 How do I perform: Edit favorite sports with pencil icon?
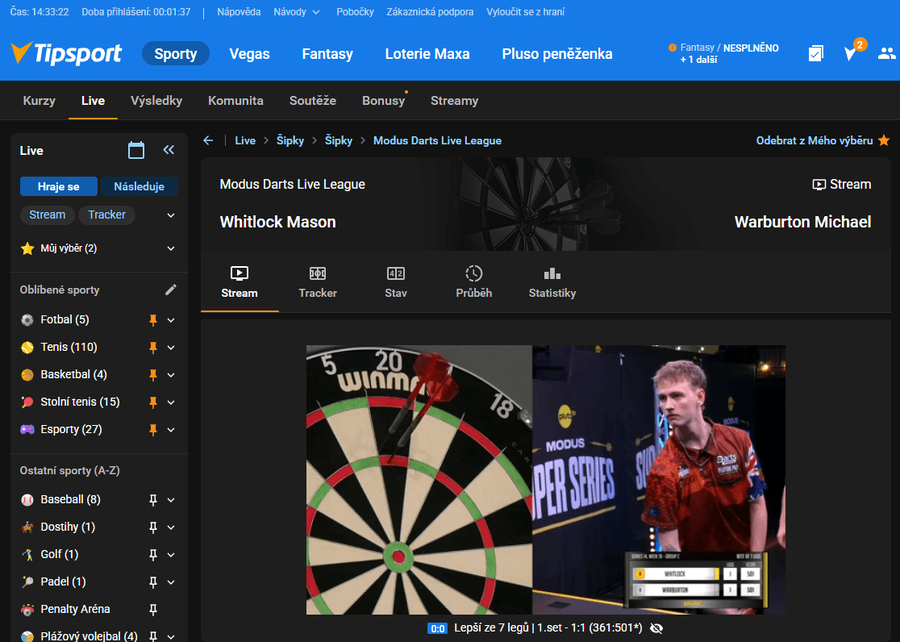tap(170, 290)
